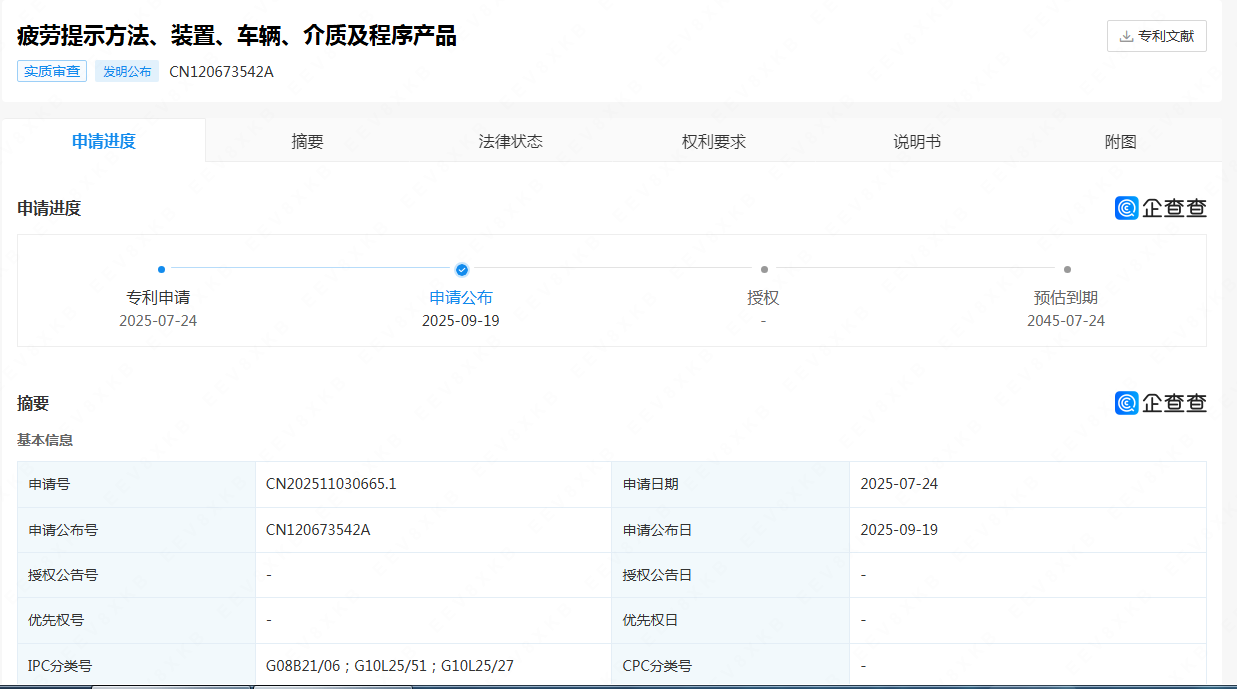
Task: Open the 法律状态 tab
Action: (x=510, y=142)
